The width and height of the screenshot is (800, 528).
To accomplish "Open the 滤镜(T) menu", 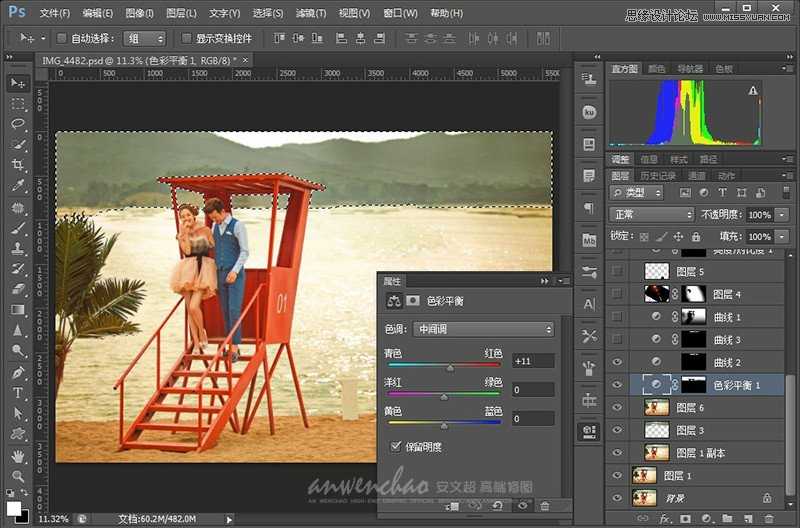I will [x=311, y=13].
